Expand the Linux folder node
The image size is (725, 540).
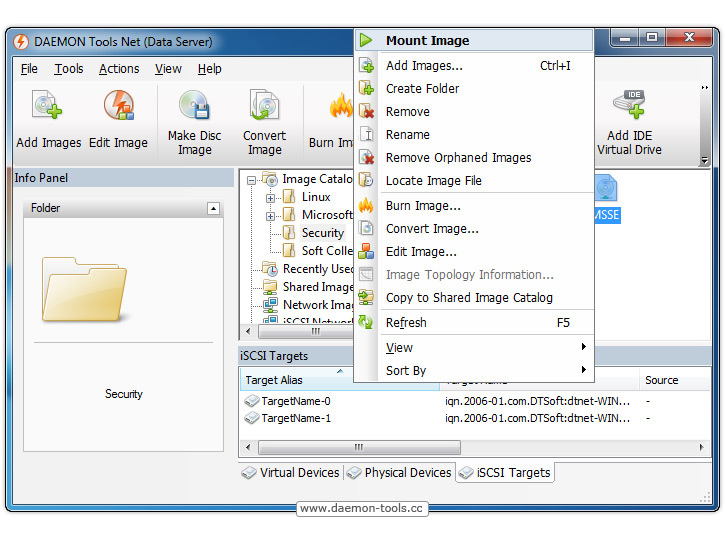click(270, 198)
